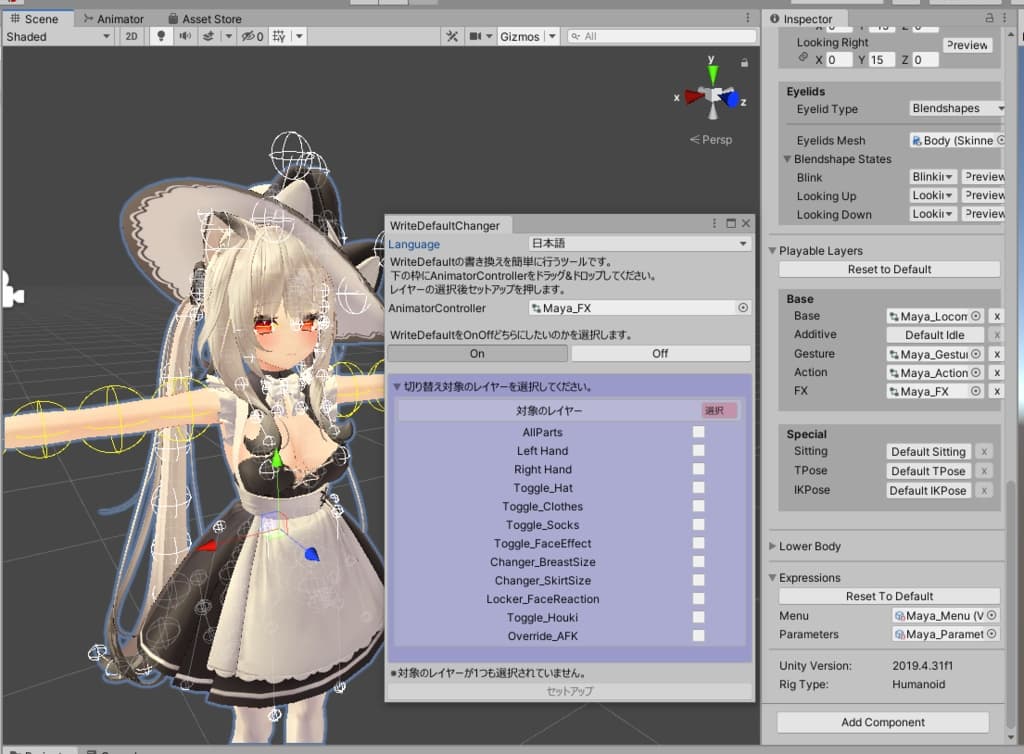Open the Language dropdown in WriteDefaultChanger
Image resolution: width=1024 pixels, height=754 pixels.
[639, 244]
